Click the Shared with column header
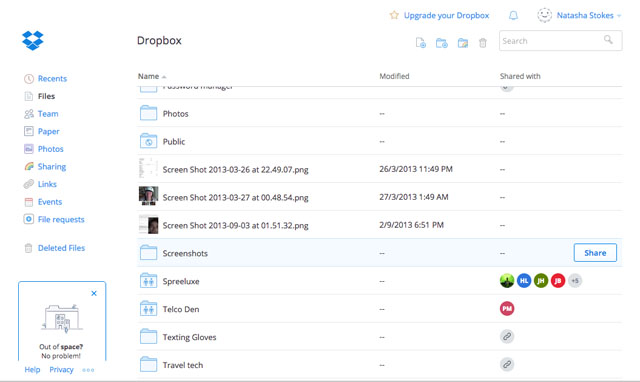This screenshot has height=382, width=640. point(520,76)
